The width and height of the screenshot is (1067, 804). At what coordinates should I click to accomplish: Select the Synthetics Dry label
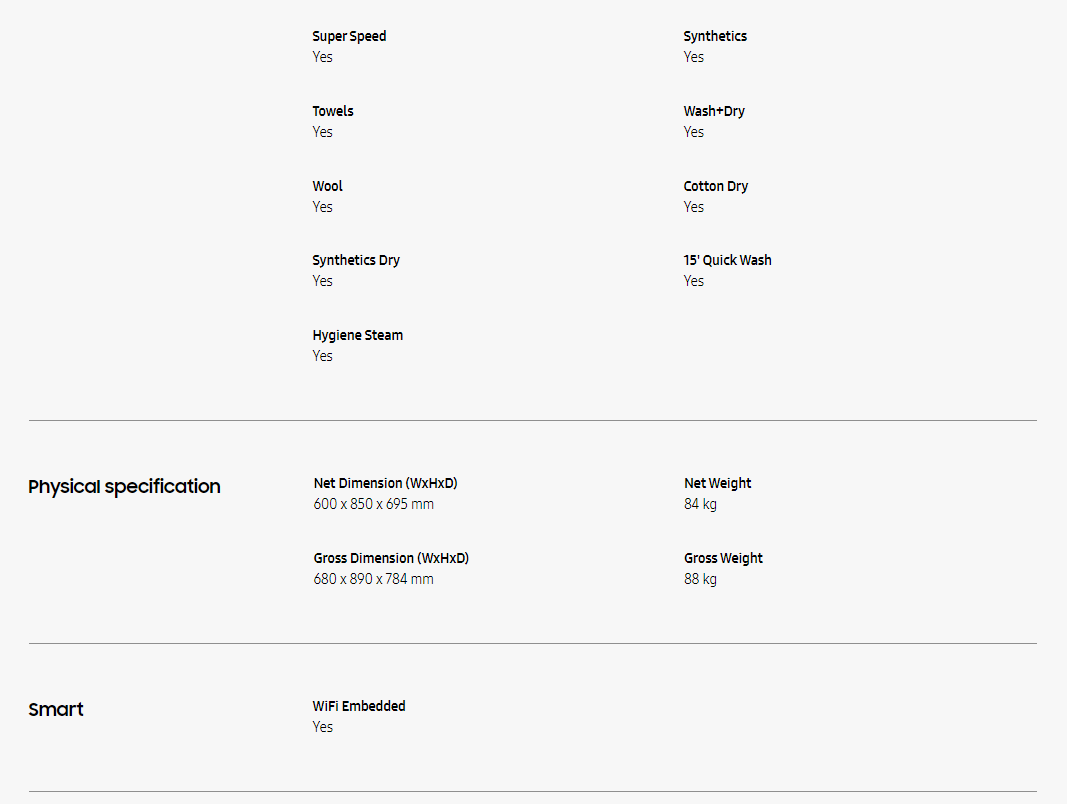(x=356, y=260)
